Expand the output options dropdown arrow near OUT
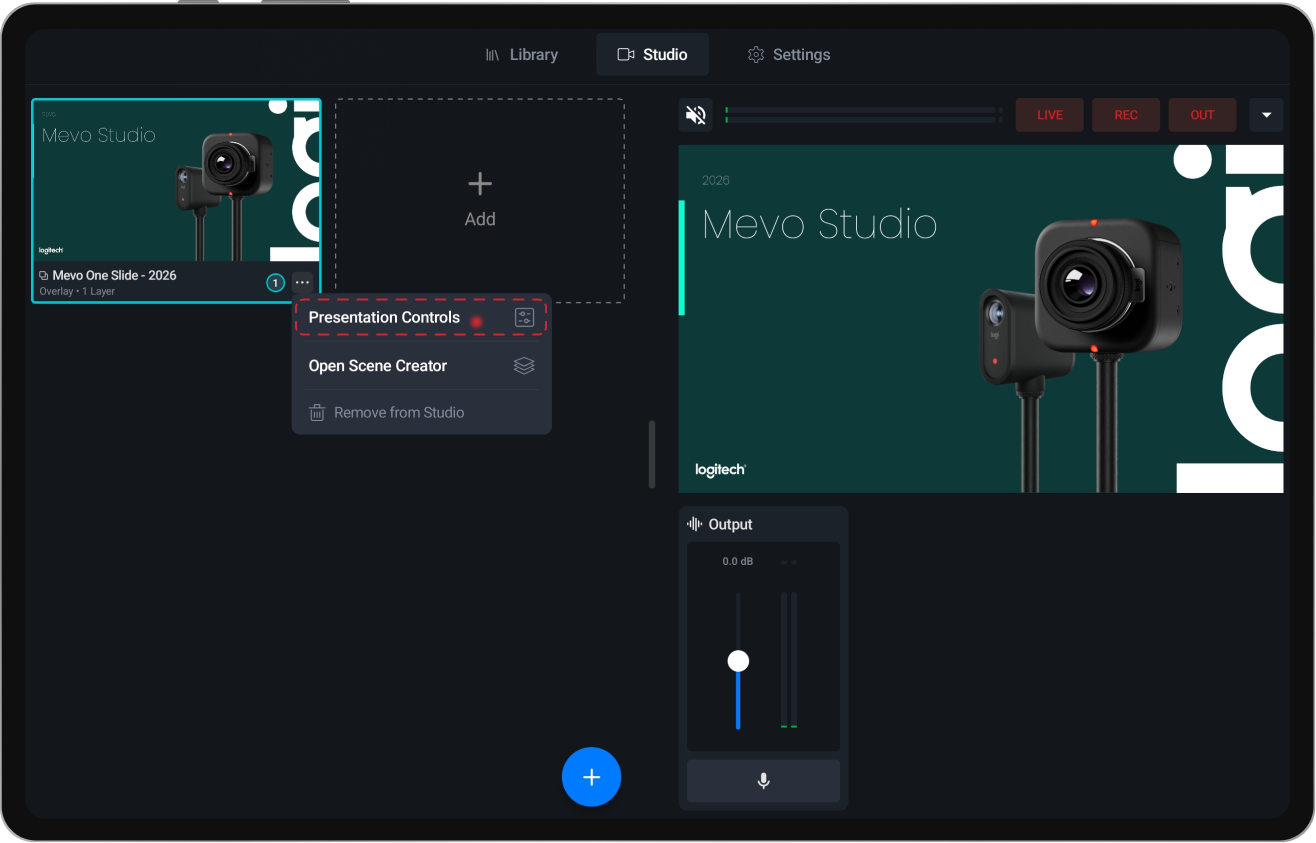 (x=1266, y=114)
